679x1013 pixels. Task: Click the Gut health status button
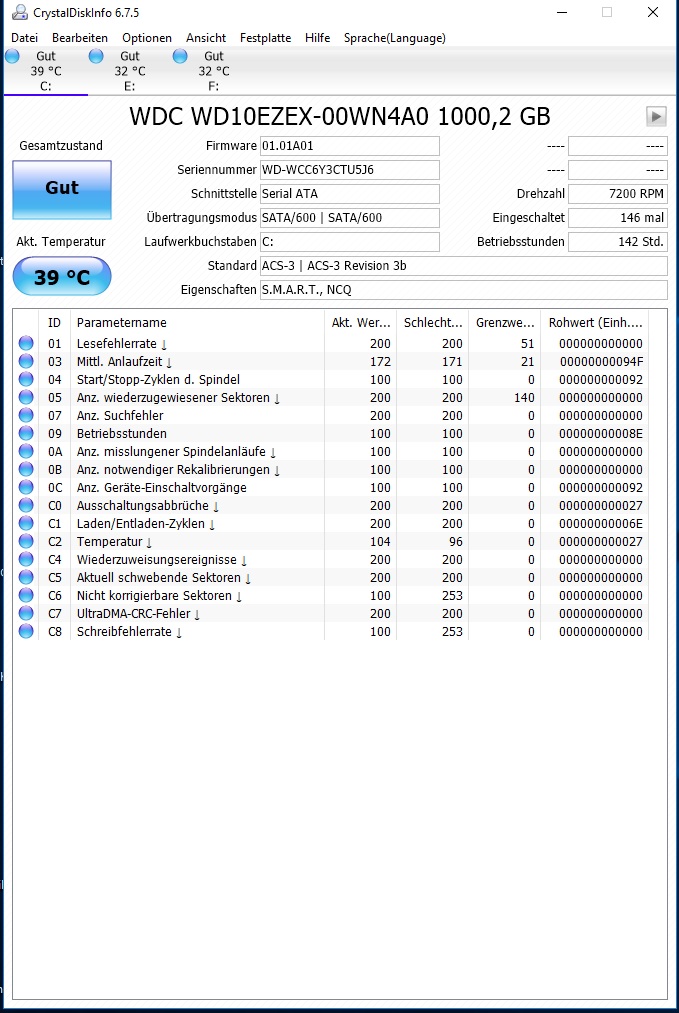62,190
